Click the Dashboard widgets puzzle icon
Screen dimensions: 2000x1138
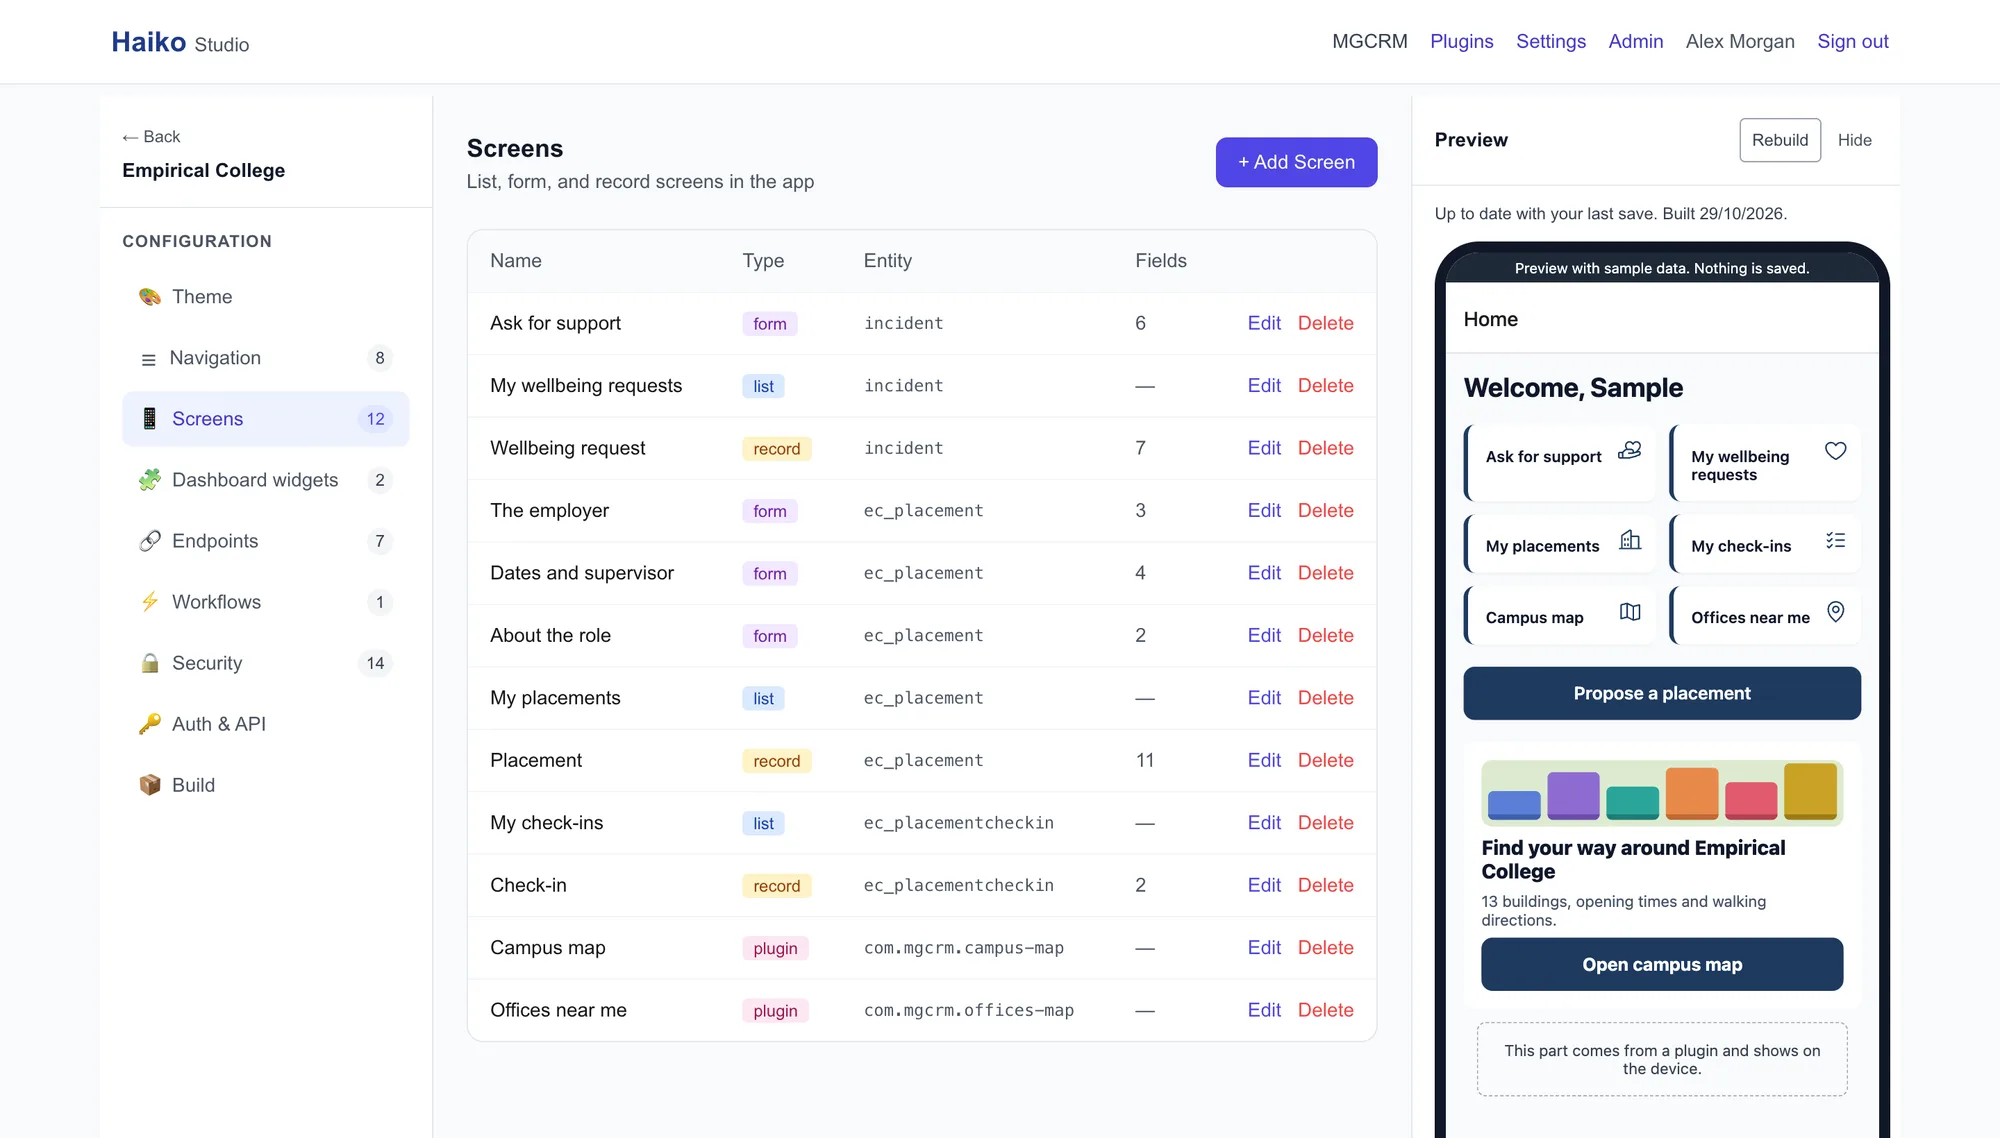click(150, 480)
